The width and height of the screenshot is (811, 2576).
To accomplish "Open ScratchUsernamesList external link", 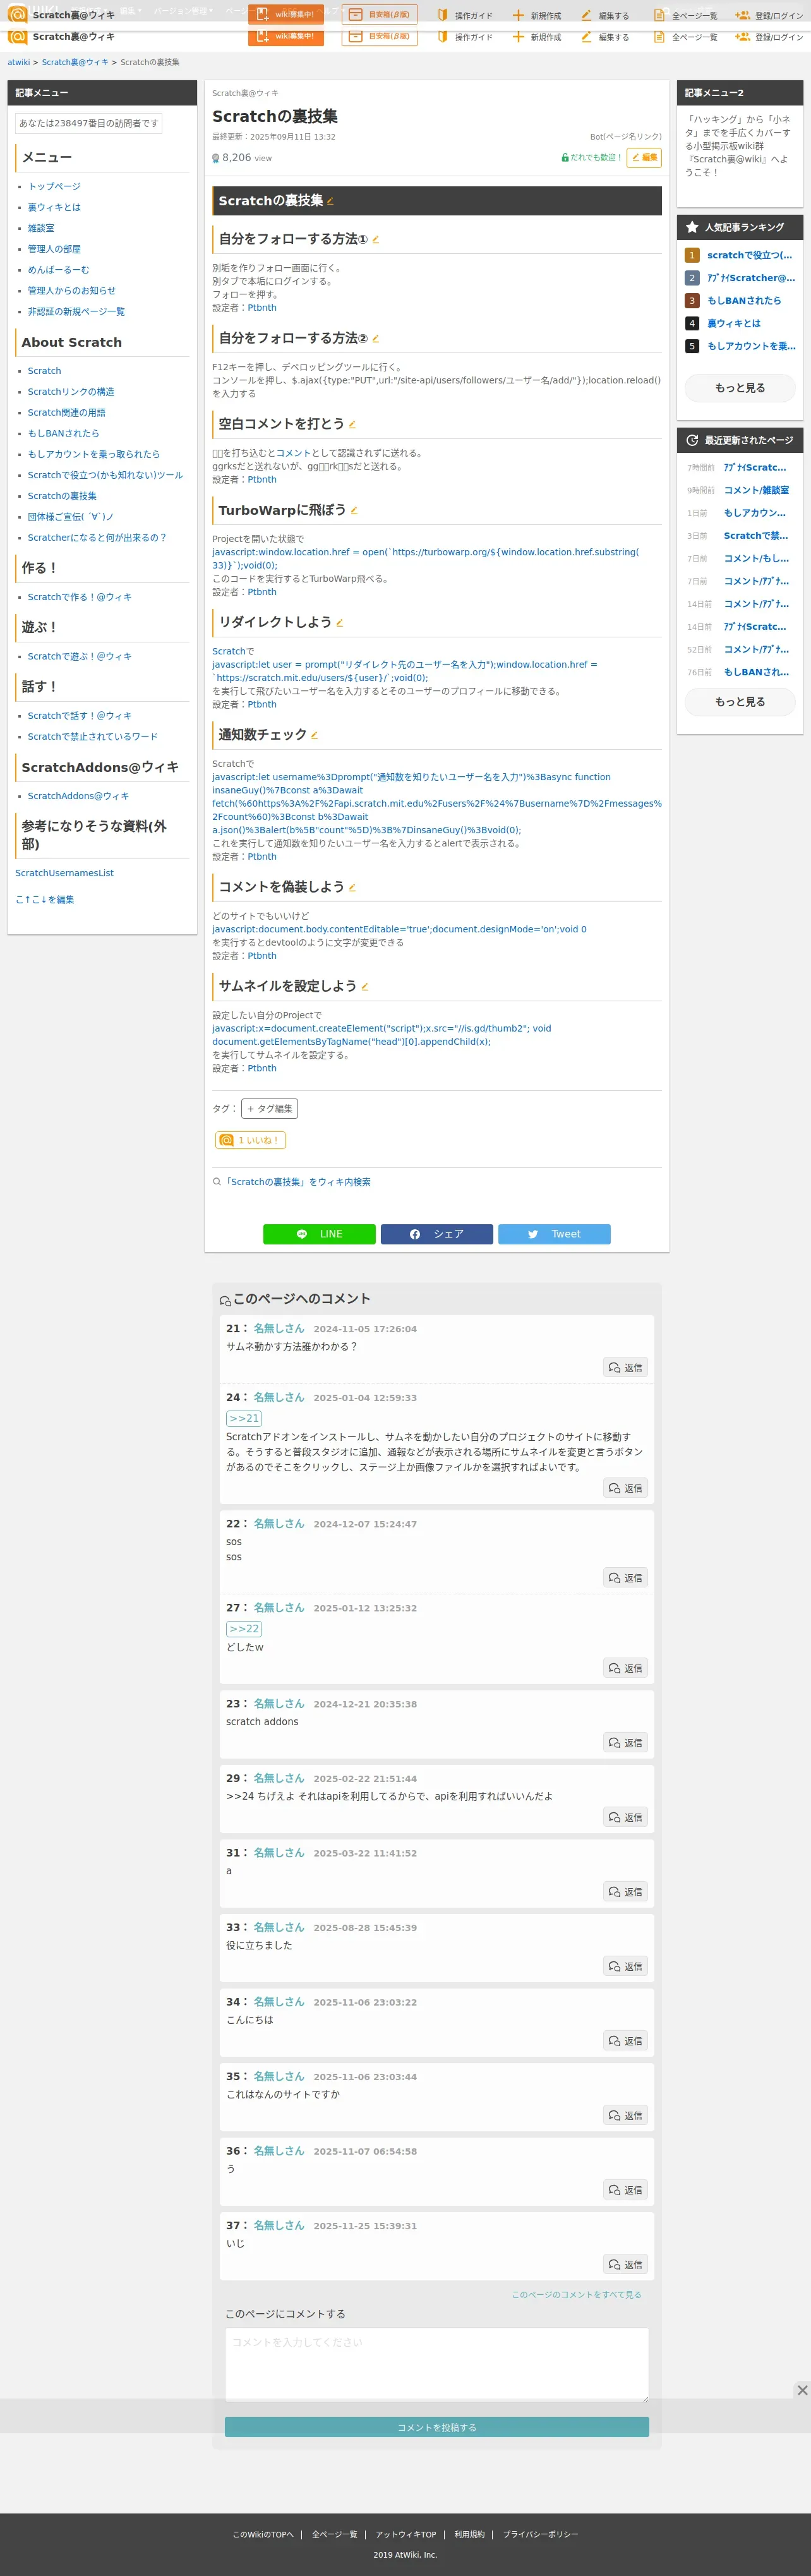I will (64, 873).
